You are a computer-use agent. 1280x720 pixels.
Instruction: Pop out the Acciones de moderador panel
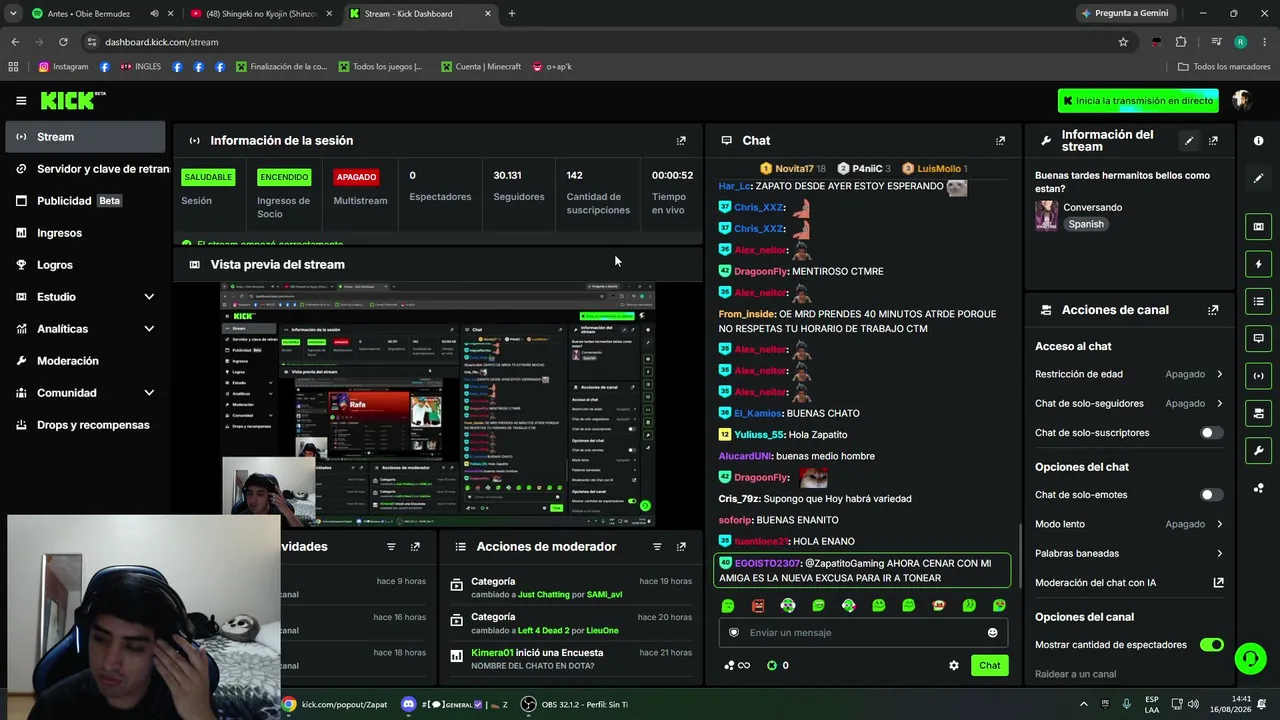click(681, 547)
